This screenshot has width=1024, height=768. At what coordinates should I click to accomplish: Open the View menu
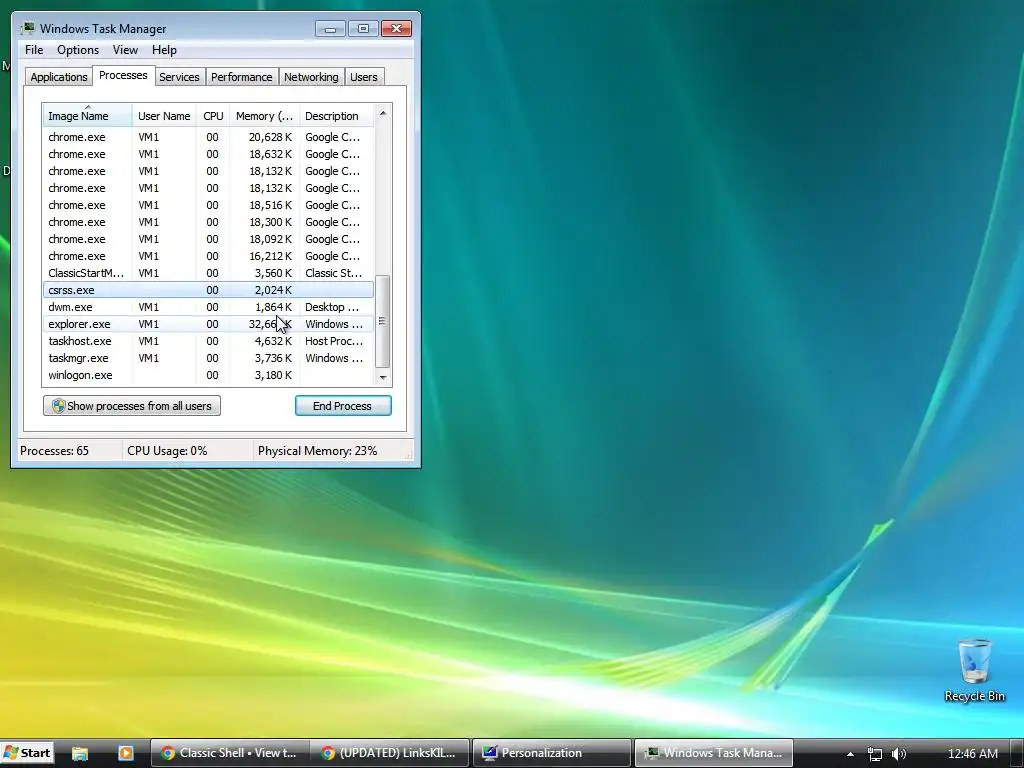pyautogui.click(x=125, y=50)
